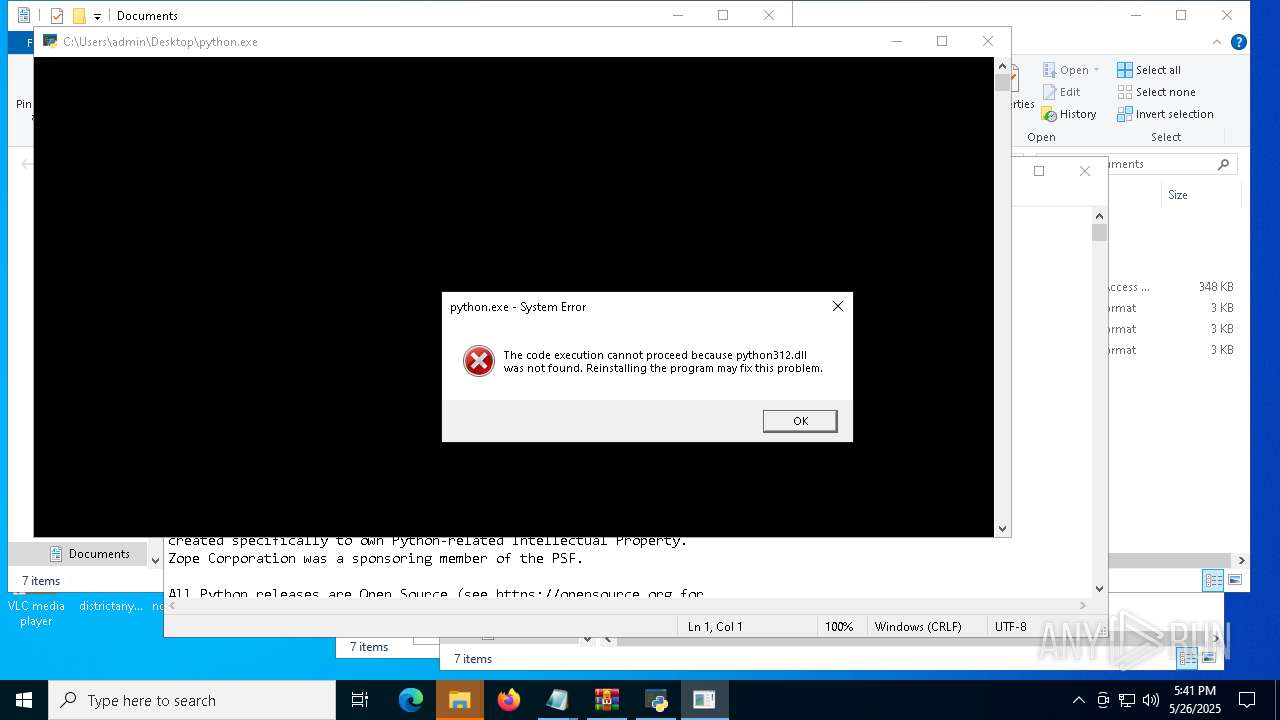Launch Microsoft Edge from taskbar

[x=411, y=700]
